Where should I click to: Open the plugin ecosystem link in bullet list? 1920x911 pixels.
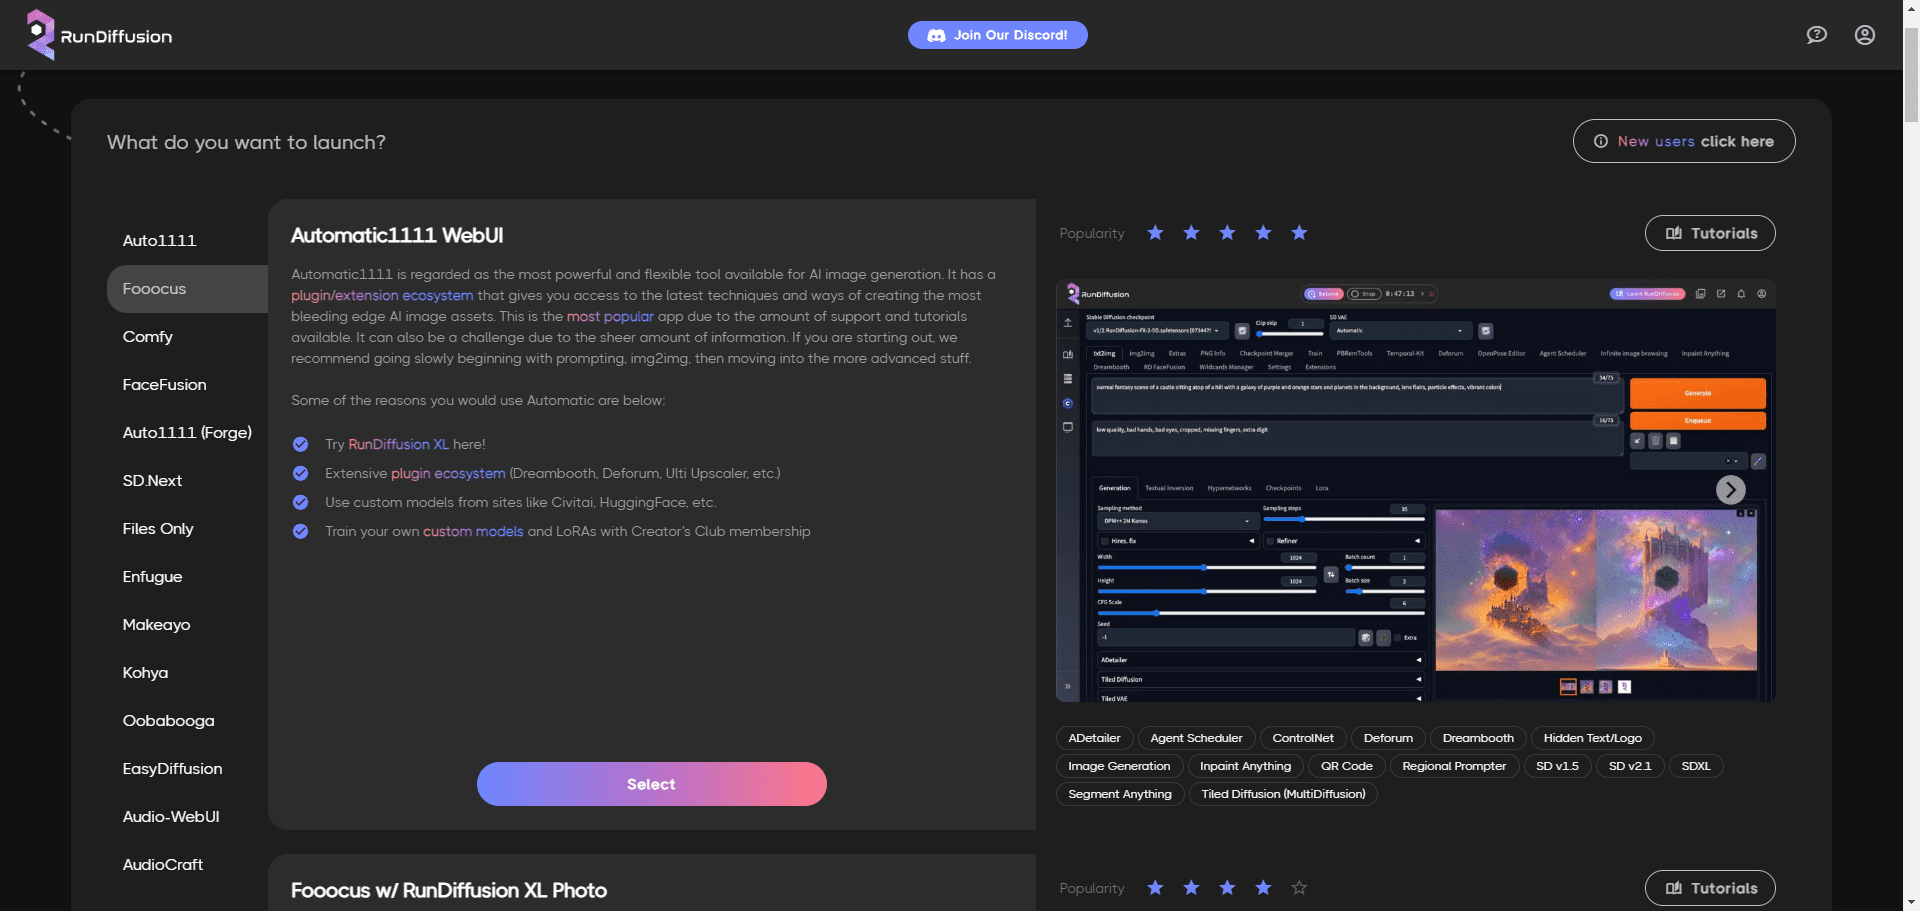pos(448,473)
